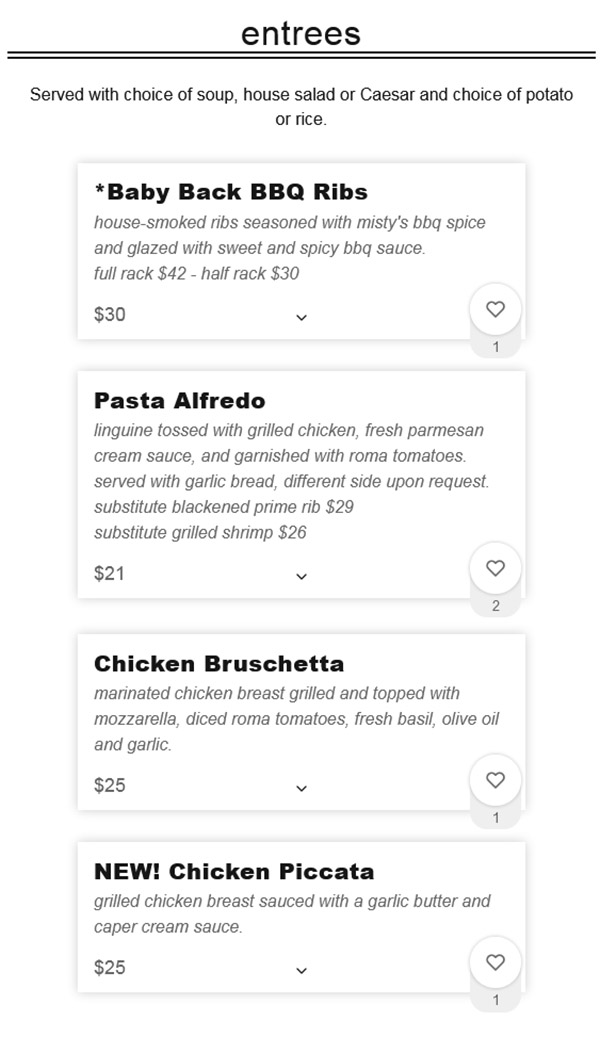The width and height of the screenshot is (600, 1057).
Task: Open the *Baby Back BBQ Ribs title
Action: click(231, 192)
